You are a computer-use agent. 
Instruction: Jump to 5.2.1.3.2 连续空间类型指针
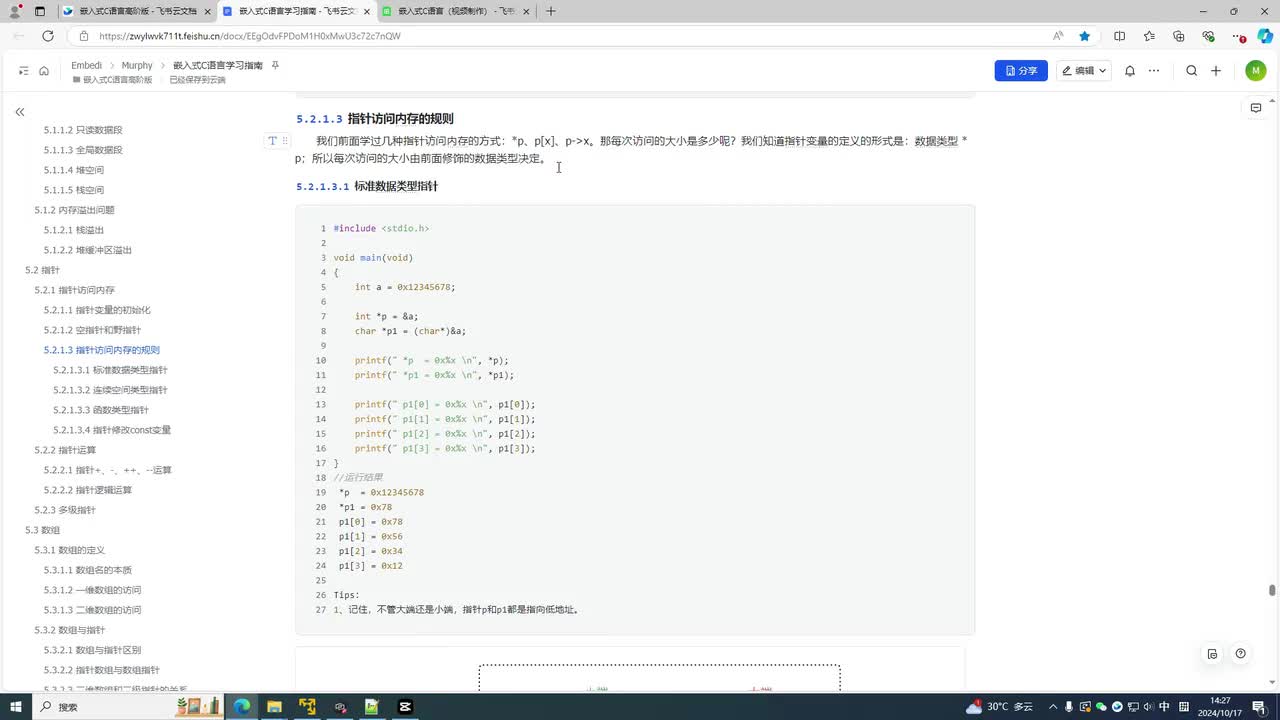[110, 390]
